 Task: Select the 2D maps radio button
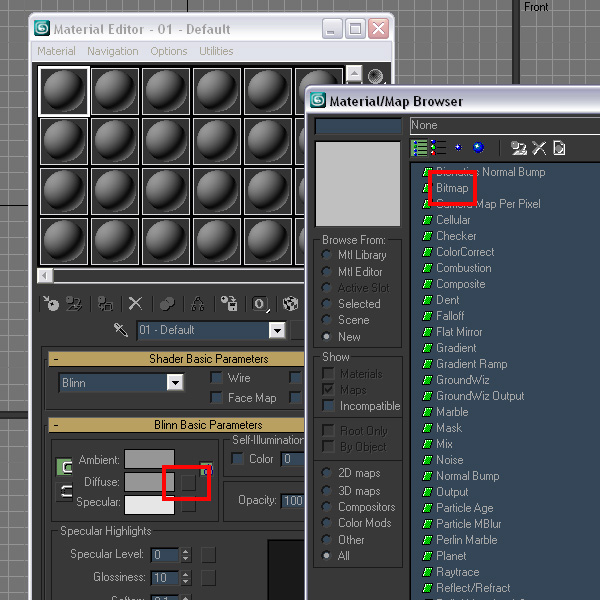coord(326,473)
